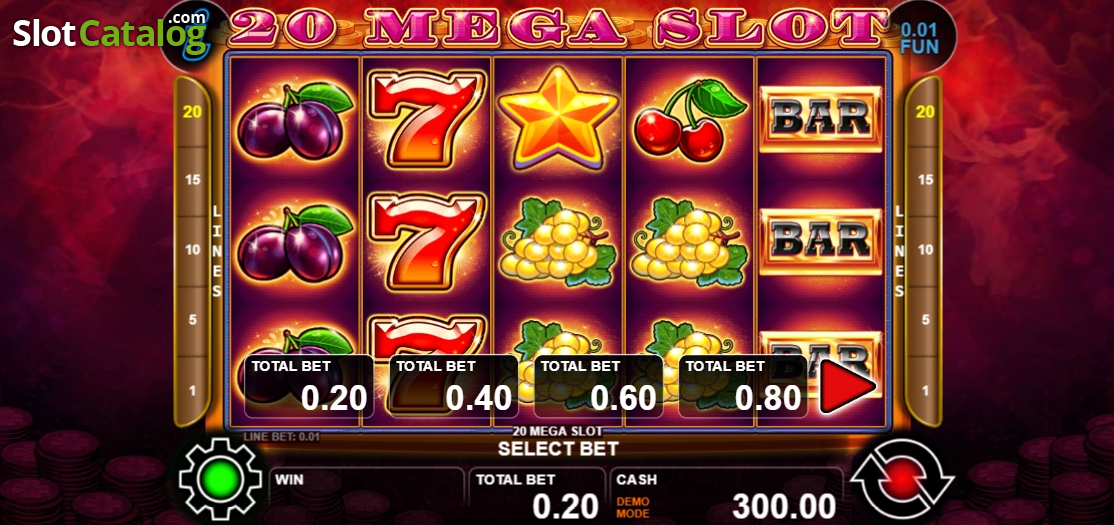Pick the 0.60 total bet option

pyautogui.click(x=598, y=386)
